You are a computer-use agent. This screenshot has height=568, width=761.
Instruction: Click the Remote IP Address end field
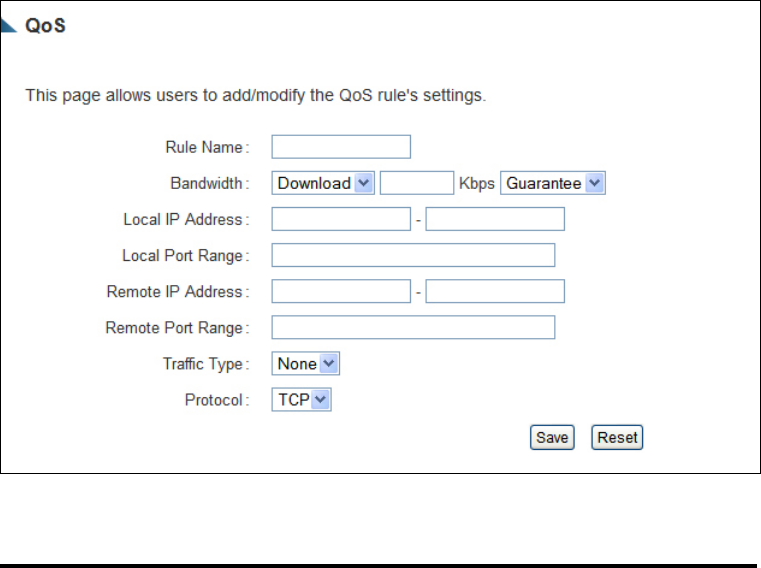[495, 291]
